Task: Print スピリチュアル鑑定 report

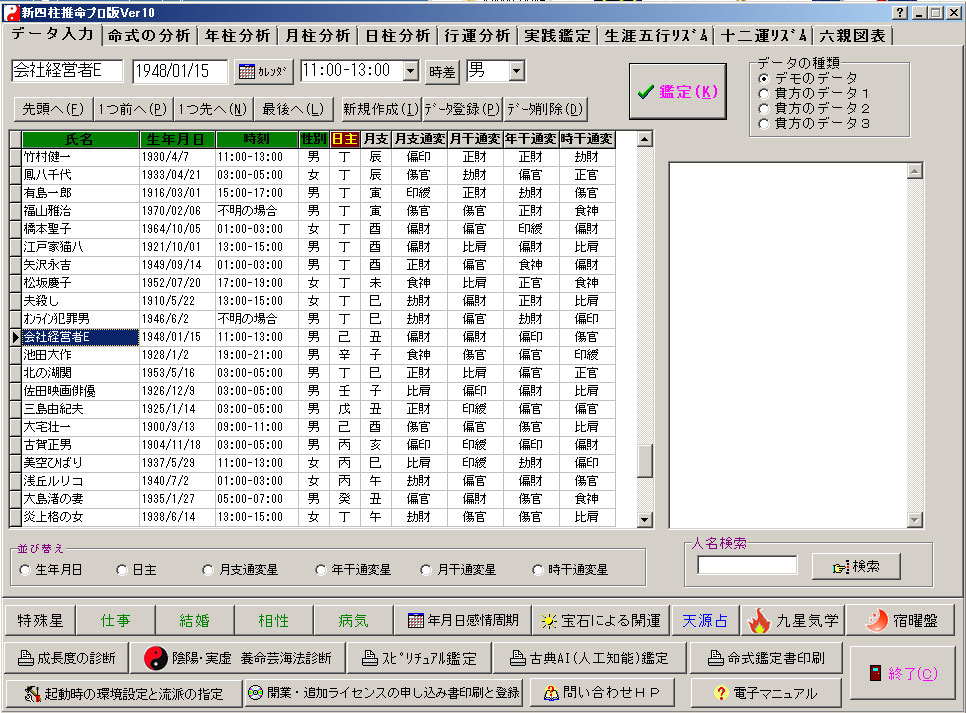Action: tap(419, 658)
